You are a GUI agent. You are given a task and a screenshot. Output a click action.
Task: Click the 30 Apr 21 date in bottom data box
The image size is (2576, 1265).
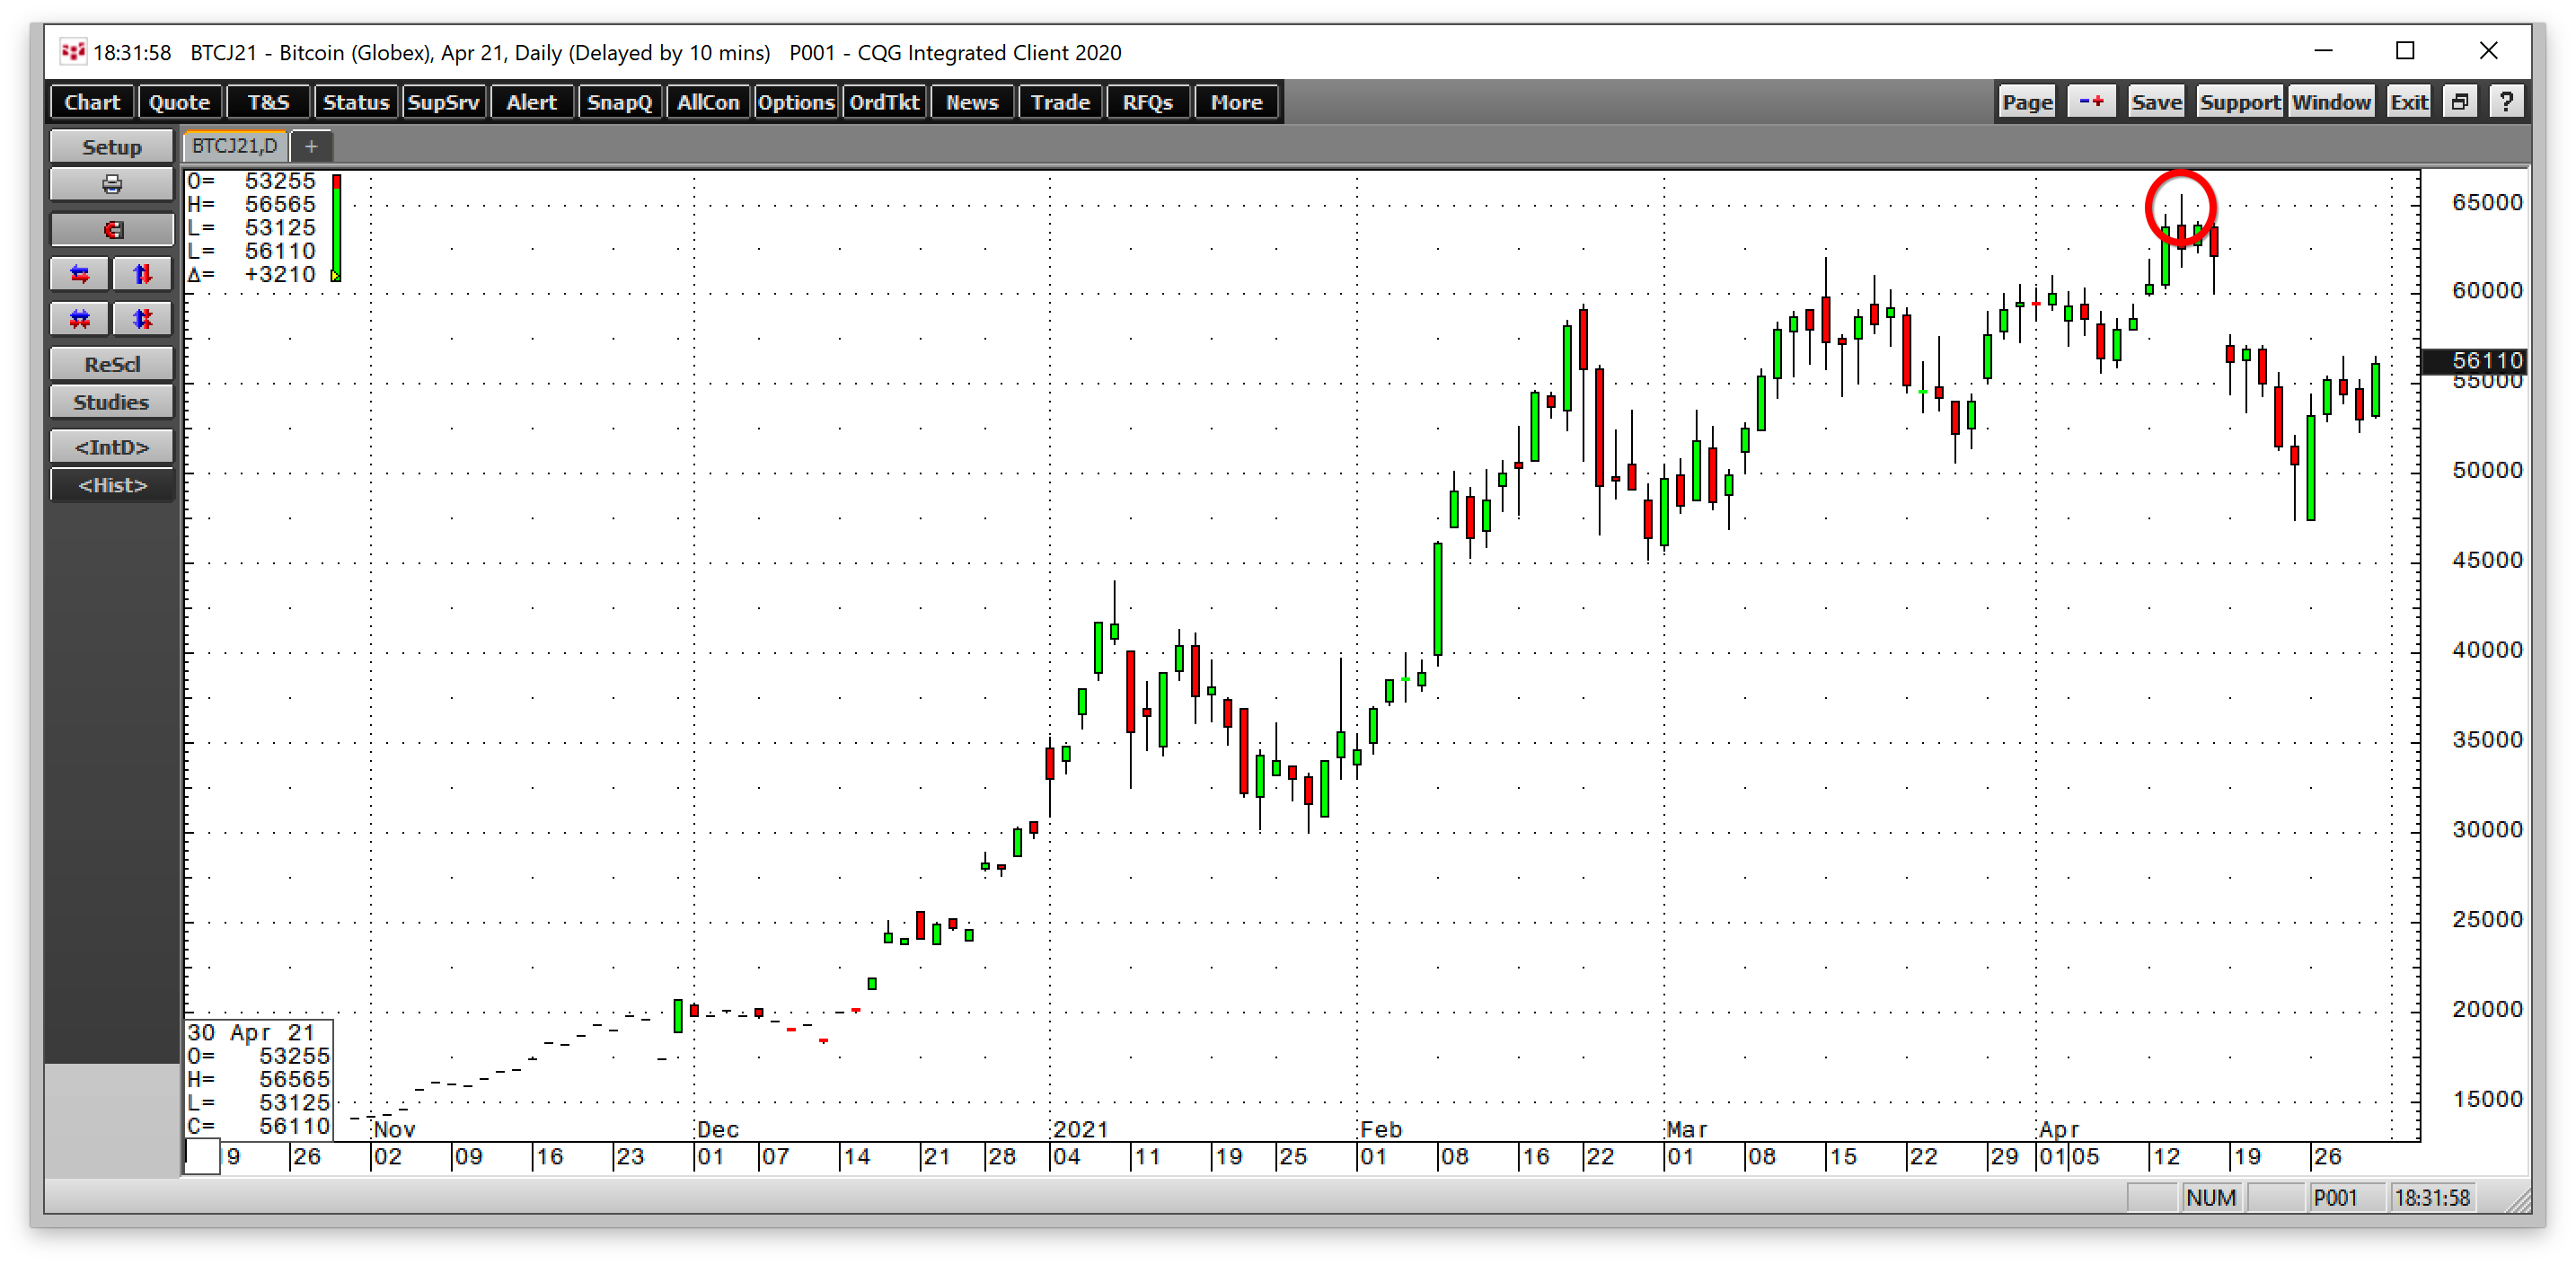(252, 1033)
